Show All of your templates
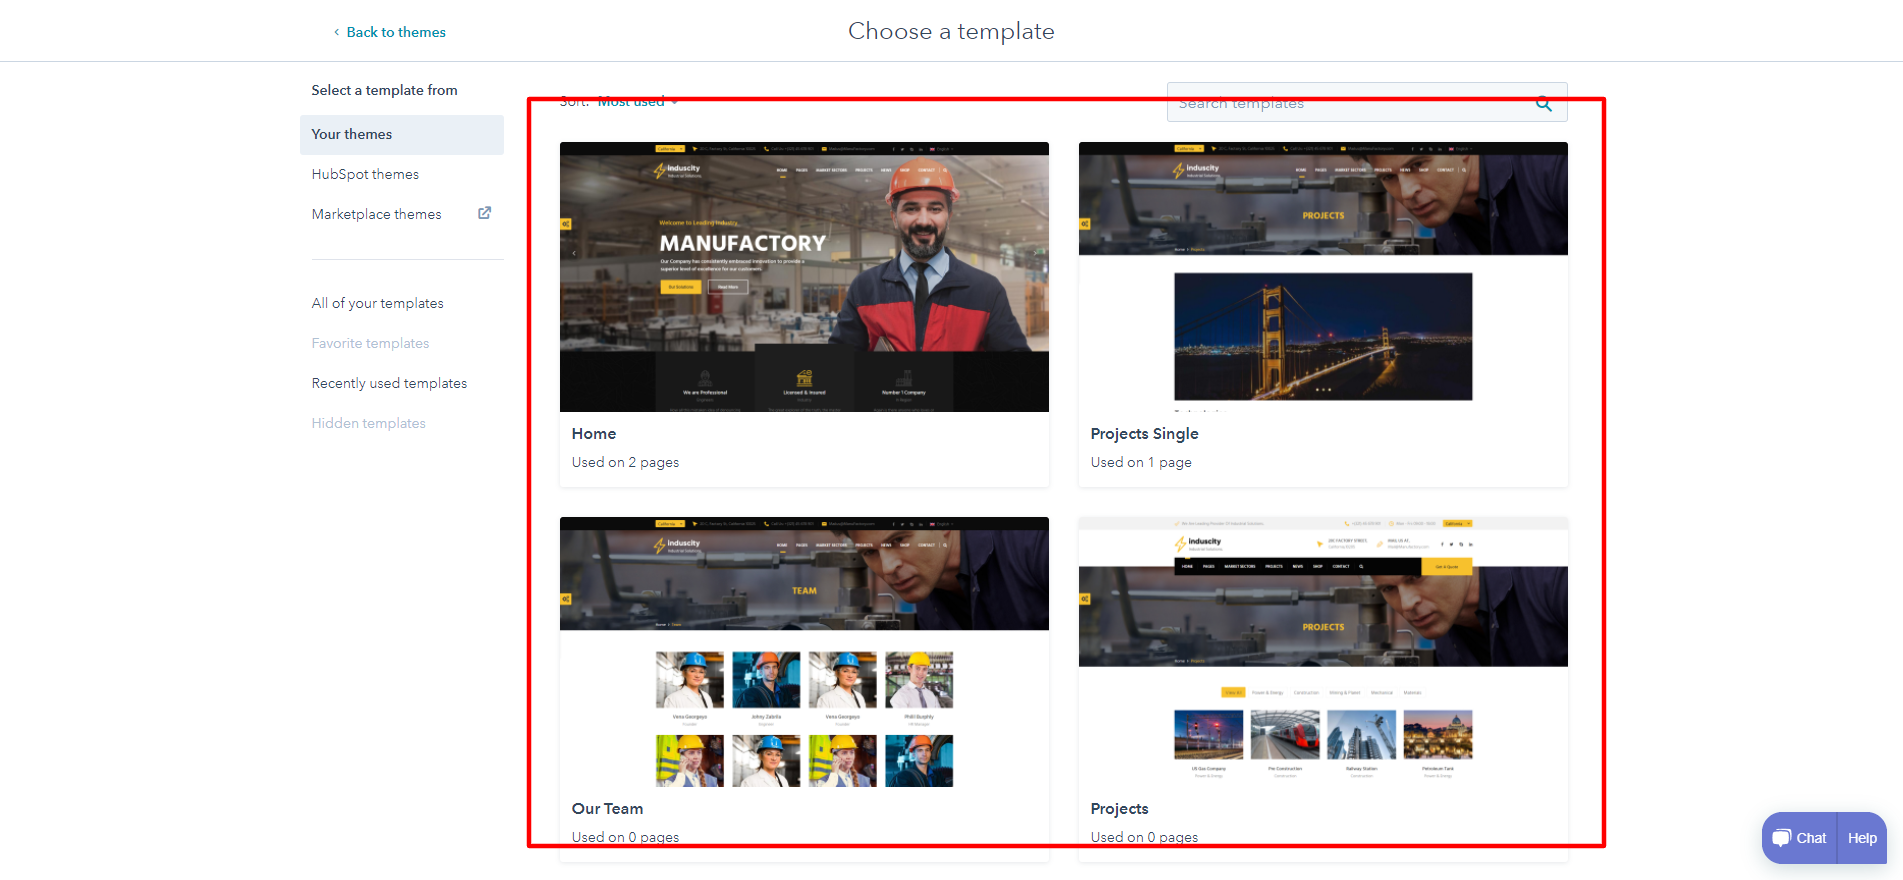1903x880 pixels. pos(377,303)
